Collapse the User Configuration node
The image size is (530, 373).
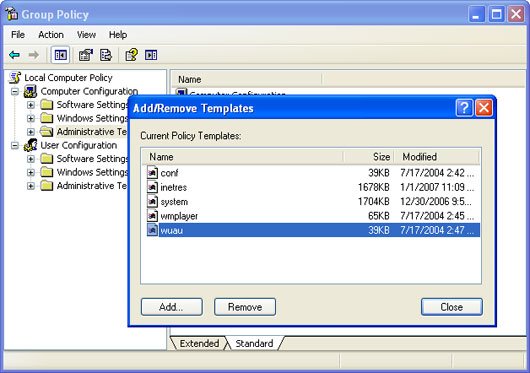click(x=15, y=146)
